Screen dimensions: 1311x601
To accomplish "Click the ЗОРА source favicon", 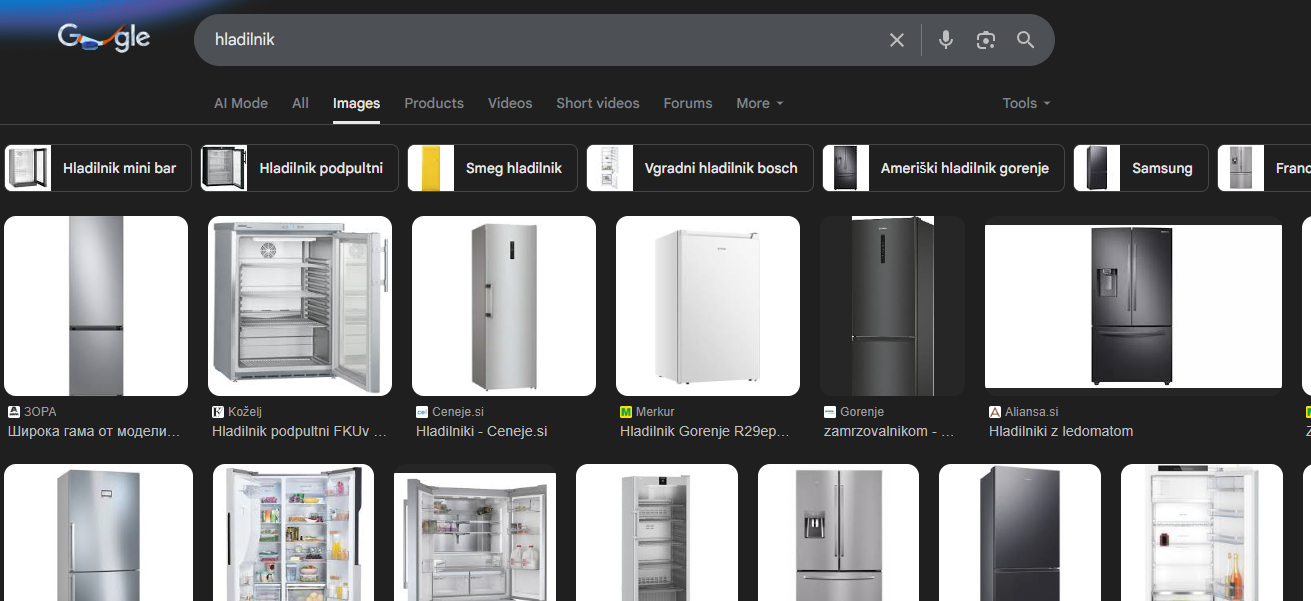I will point(14,412).
